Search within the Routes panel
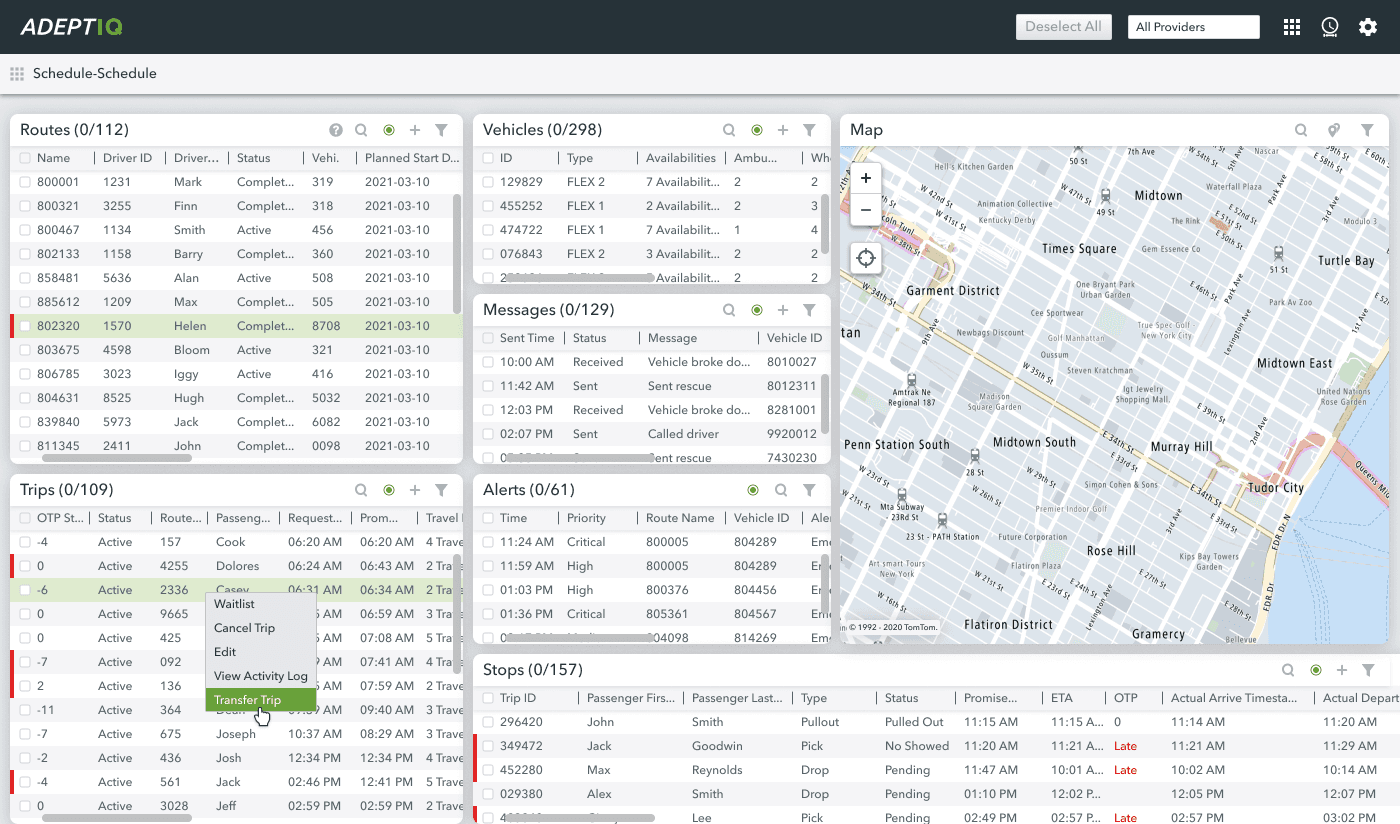1400x824 pixels. (361, 130)
